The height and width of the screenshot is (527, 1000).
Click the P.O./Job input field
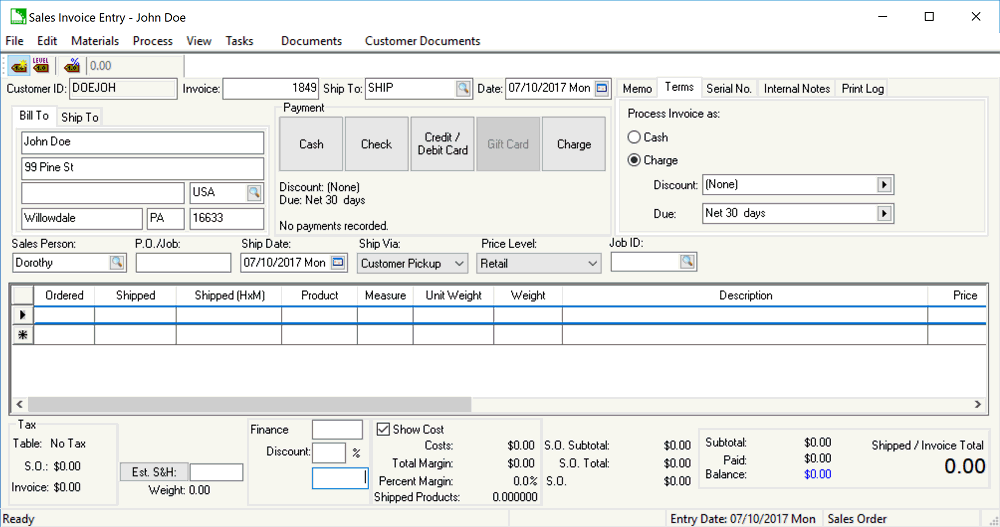183,263
